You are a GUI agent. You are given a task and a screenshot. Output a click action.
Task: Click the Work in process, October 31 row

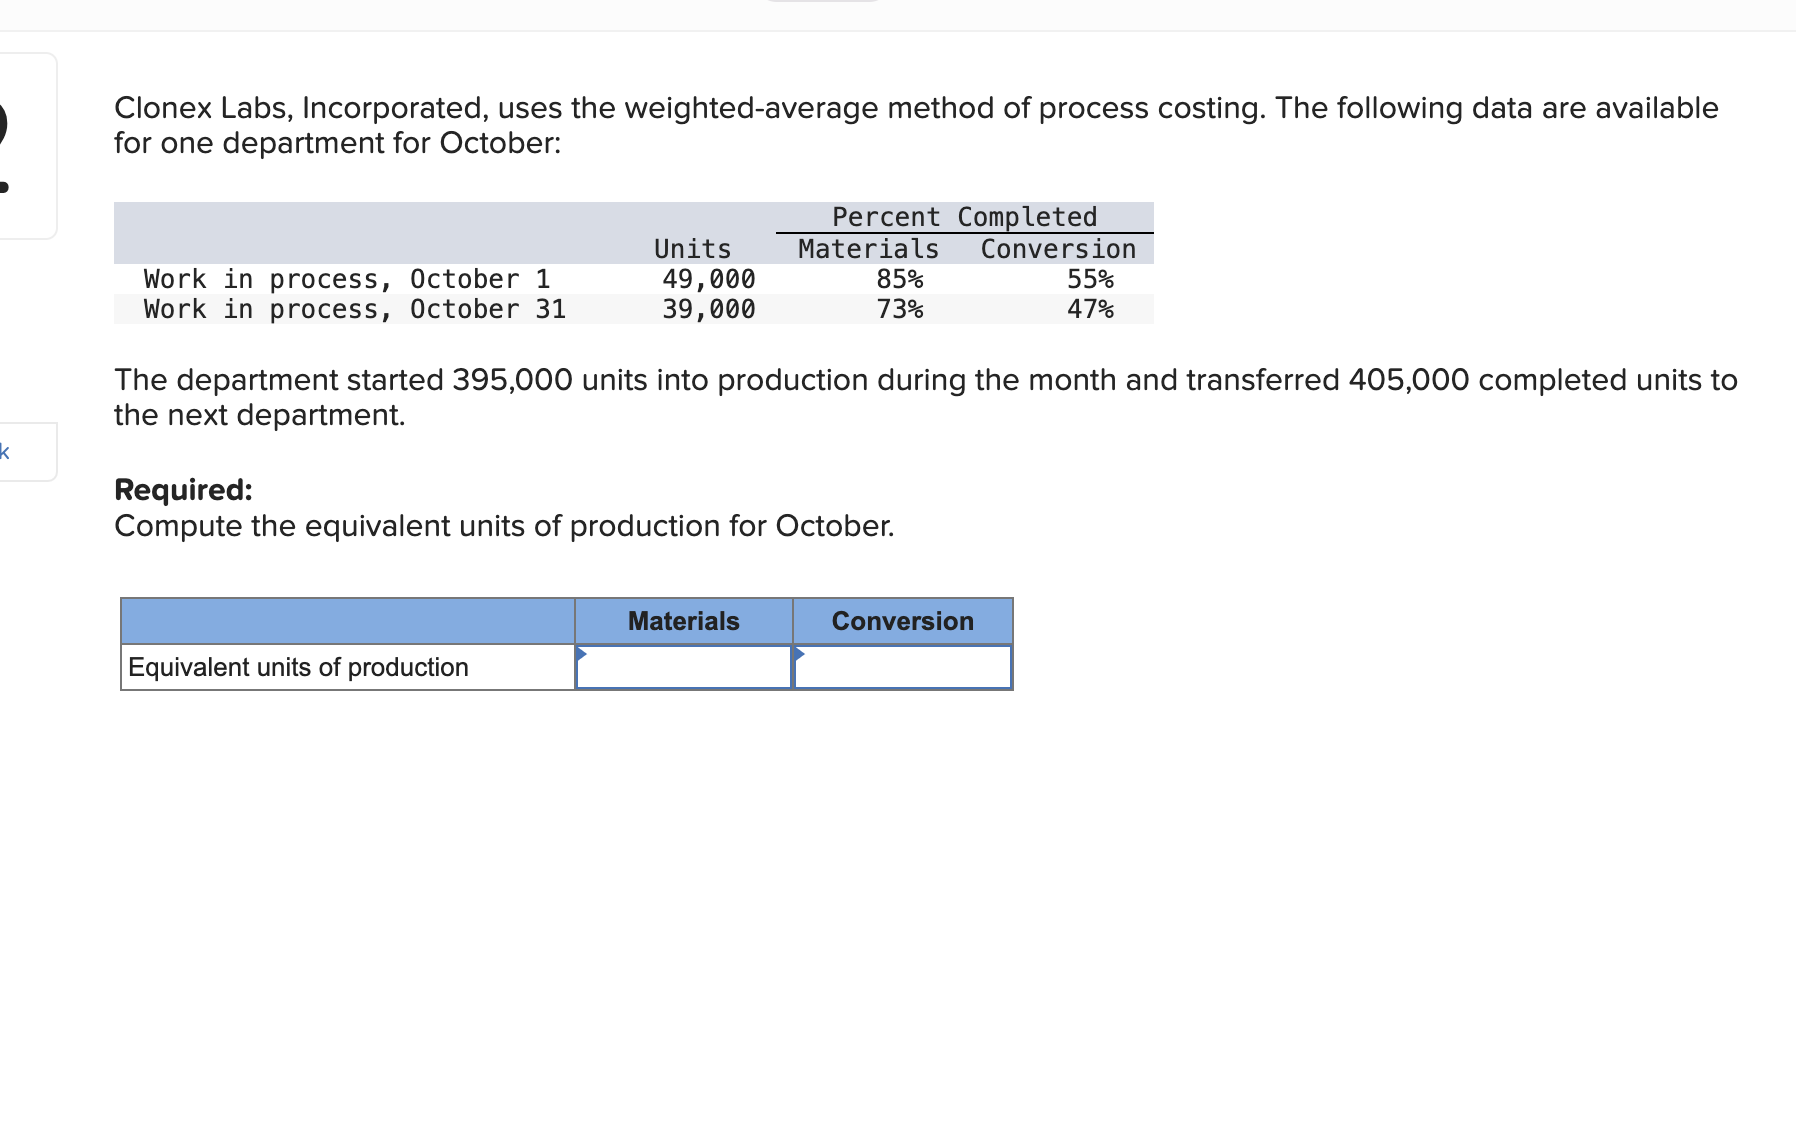click(355, 309)
